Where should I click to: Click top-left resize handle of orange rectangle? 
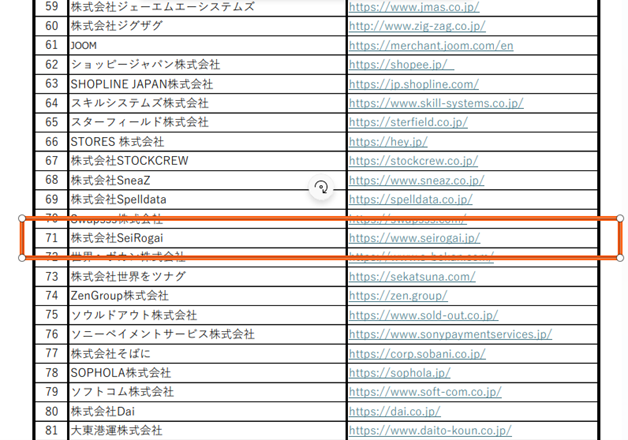tap(22, 218)
